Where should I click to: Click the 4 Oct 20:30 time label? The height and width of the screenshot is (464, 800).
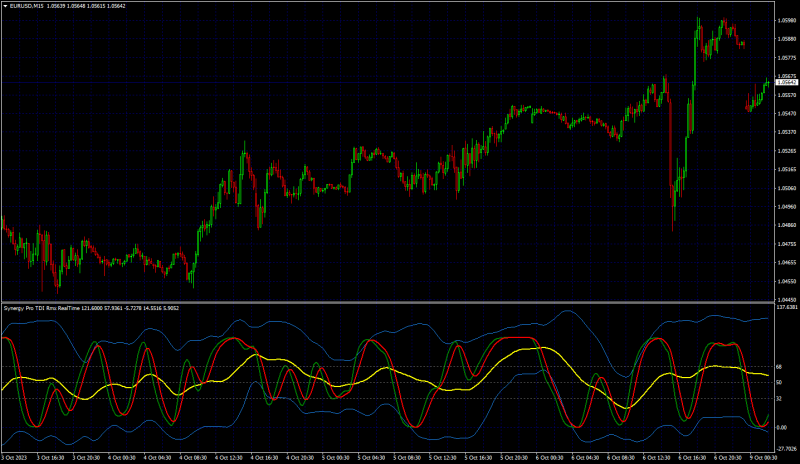pos(300,458)
